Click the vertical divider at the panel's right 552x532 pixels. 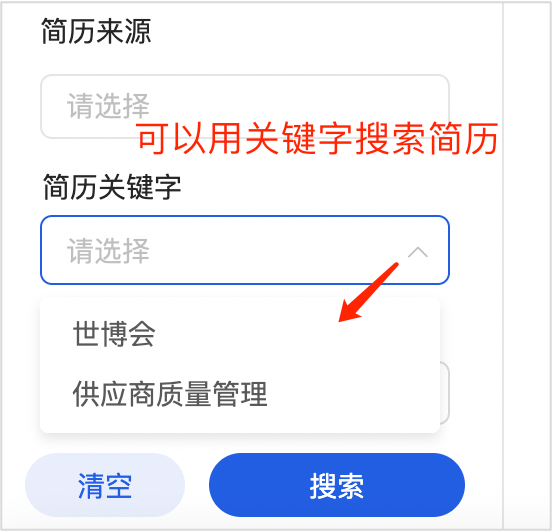[503, 266]
